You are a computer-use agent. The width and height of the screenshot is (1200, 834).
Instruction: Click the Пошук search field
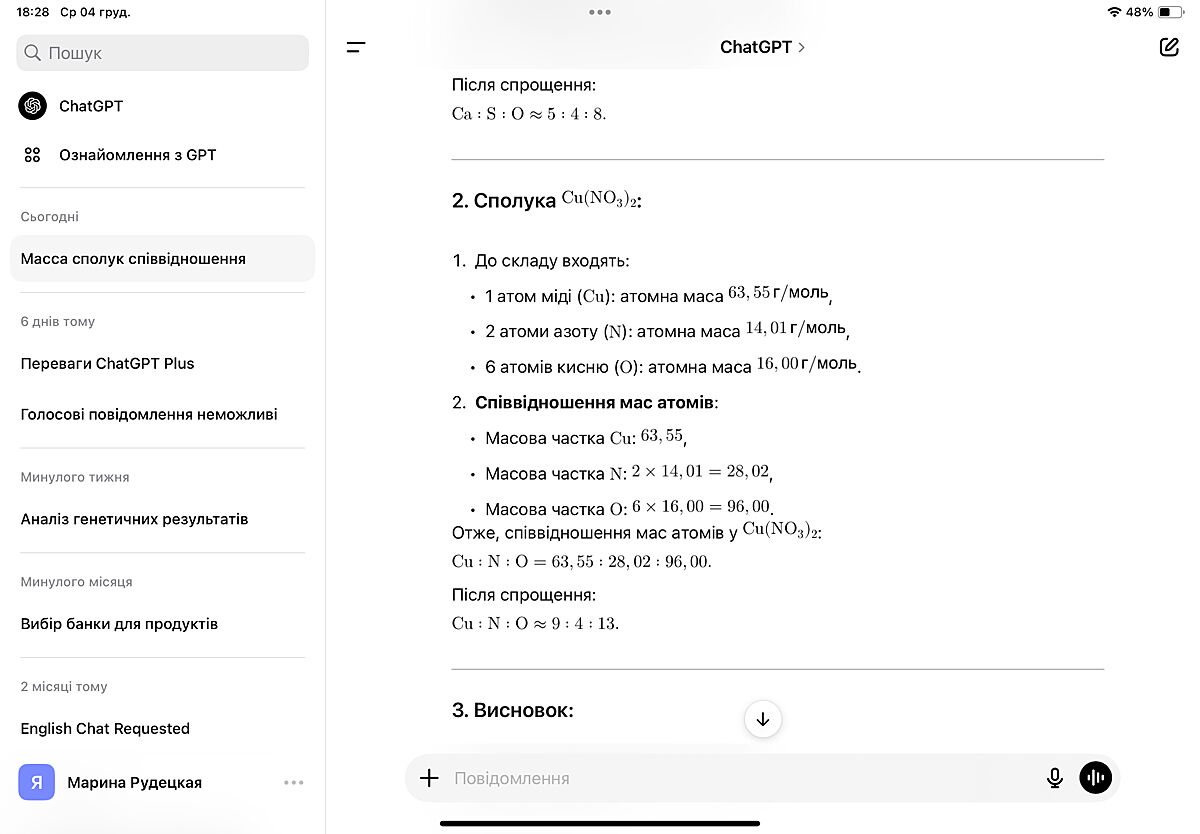tap(162, 53)
